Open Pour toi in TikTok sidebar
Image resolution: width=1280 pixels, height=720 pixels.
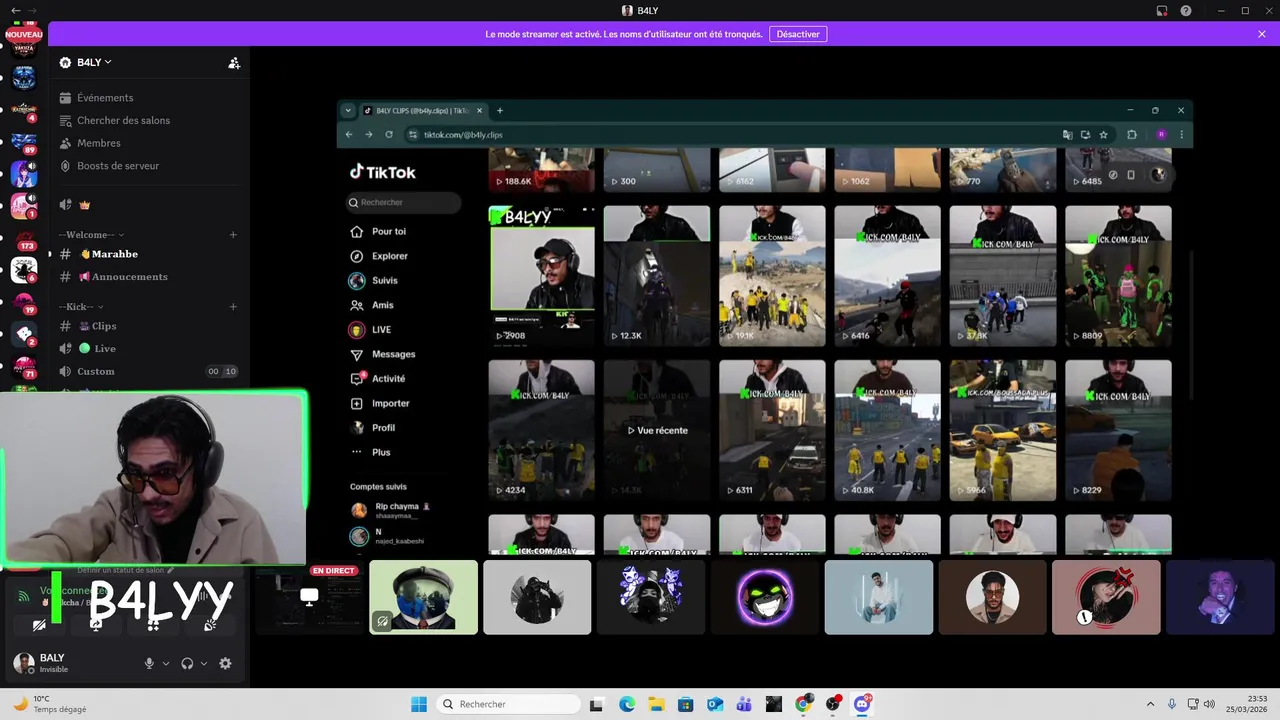[389, 231]
